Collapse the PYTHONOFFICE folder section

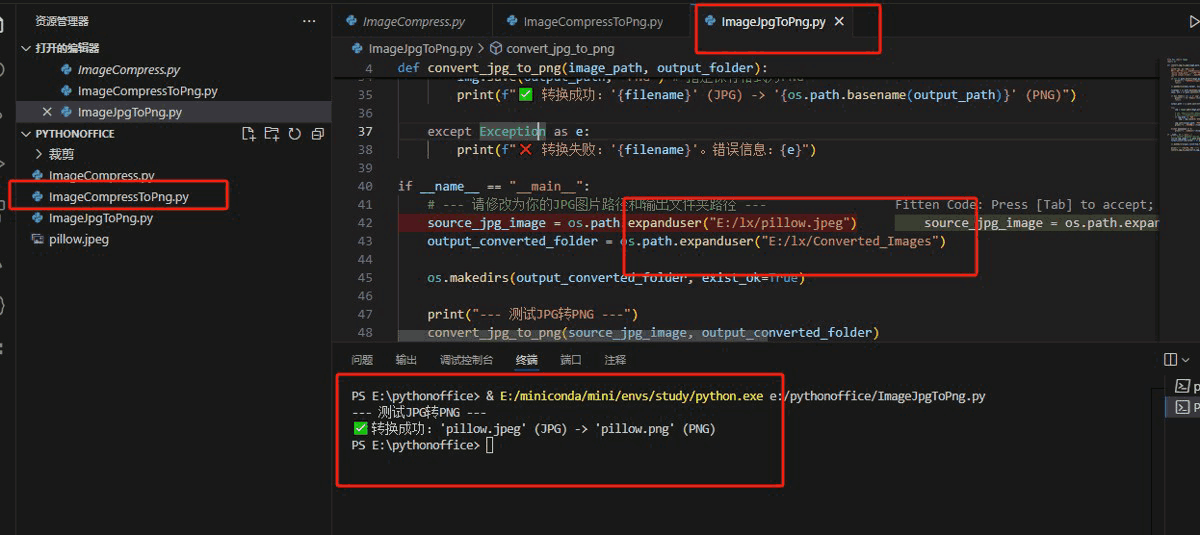tap(26, 134)
